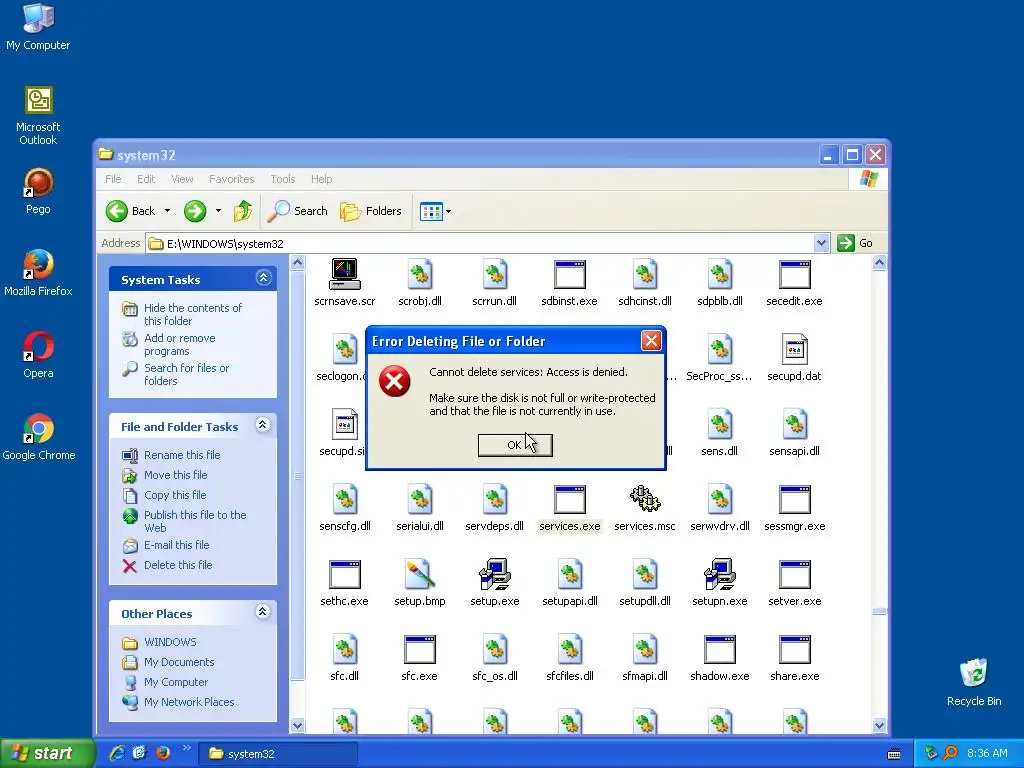Open My Network Places link
This screenshot has width=1024, height=768.
click(189, 702)
